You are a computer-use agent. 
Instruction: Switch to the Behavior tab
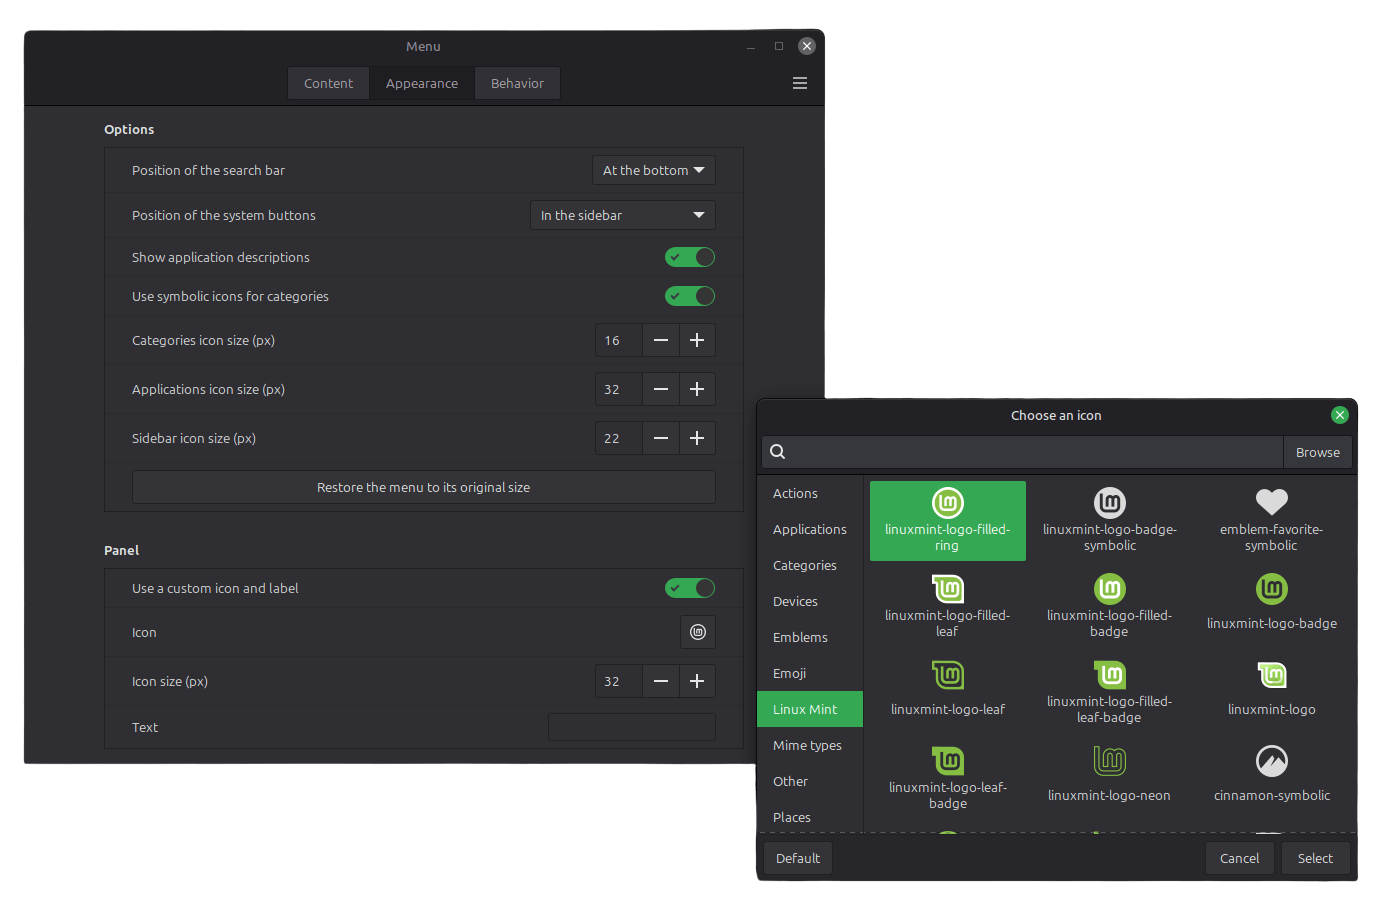(517, 83)
